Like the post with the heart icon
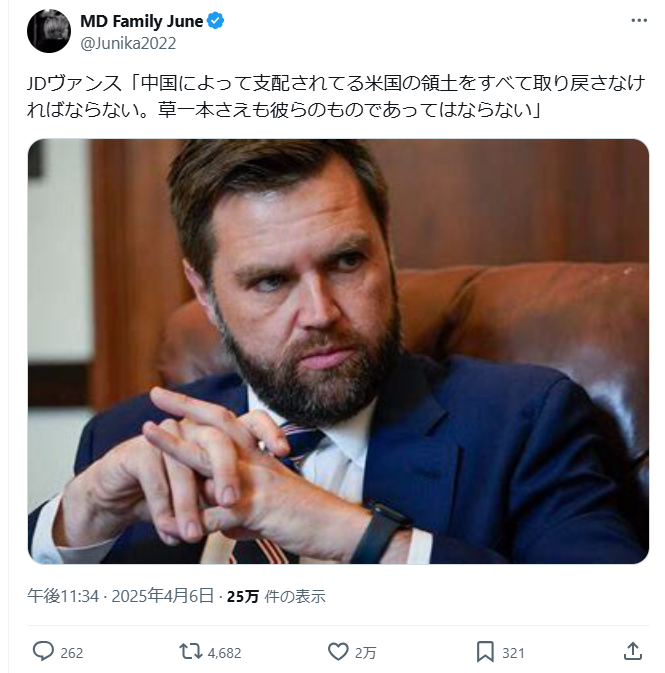The width and height of the screenshot is (665, 673). 338,652
